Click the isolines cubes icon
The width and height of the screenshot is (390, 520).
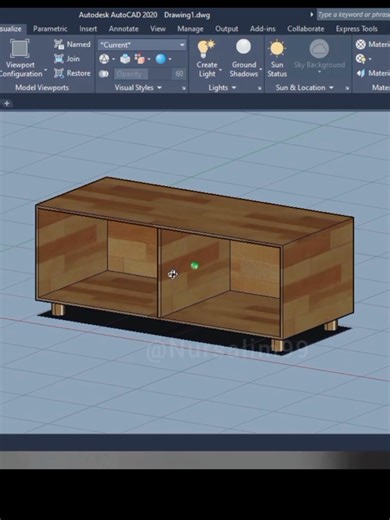[140, 59]
